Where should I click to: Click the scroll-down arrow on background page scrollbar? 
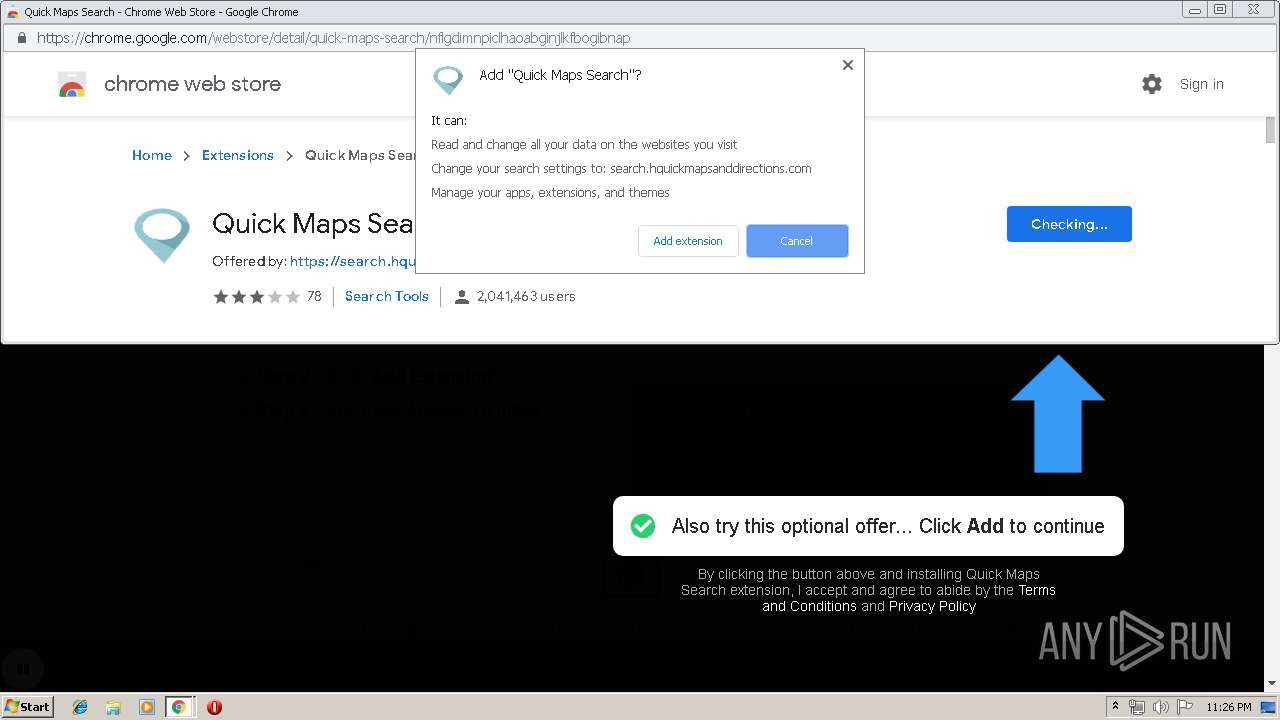pos(1272,684)
